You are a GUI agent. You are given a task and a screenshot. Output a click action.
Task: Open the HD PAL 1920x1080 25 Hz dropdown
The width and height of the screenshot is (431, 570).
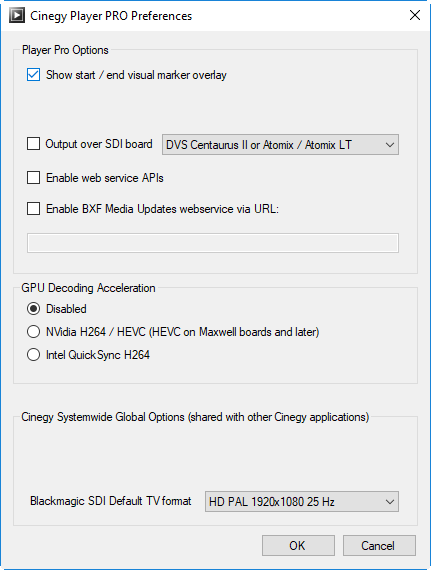pos(302,502)
